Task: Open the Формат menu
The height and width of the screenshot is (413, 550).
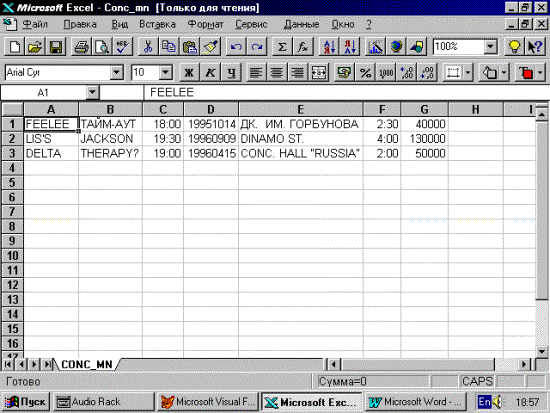Action: (x=205, y=24)
